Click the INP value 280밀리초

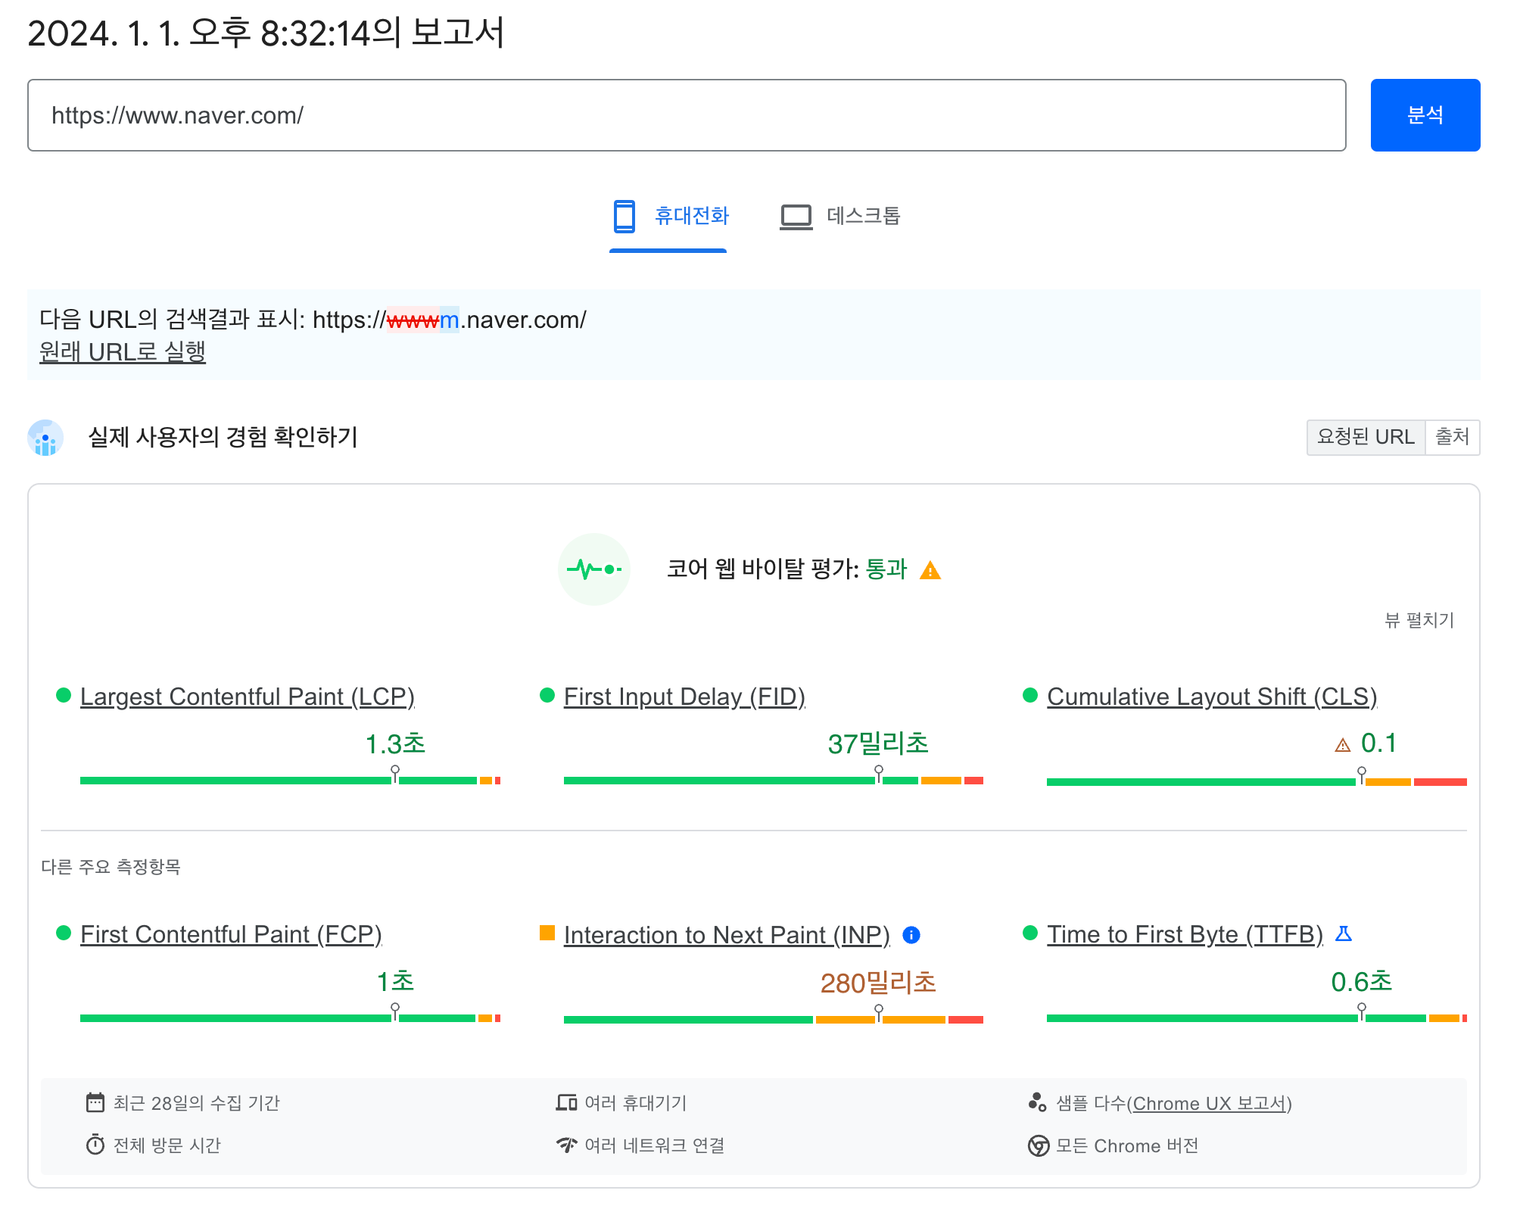click(x=878, y=983)
